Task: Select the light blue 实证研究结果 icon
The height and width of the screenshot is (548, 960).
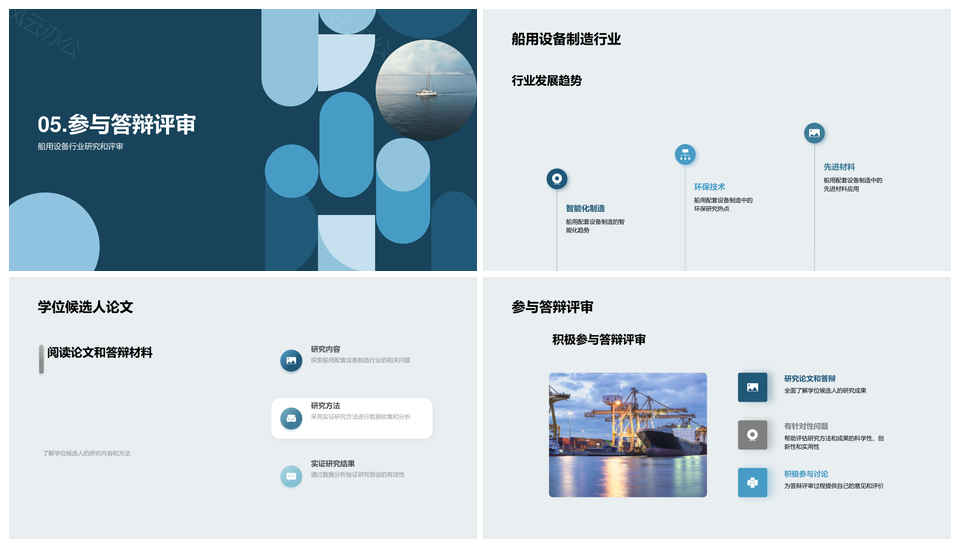Action: click(x=291, y=476)
